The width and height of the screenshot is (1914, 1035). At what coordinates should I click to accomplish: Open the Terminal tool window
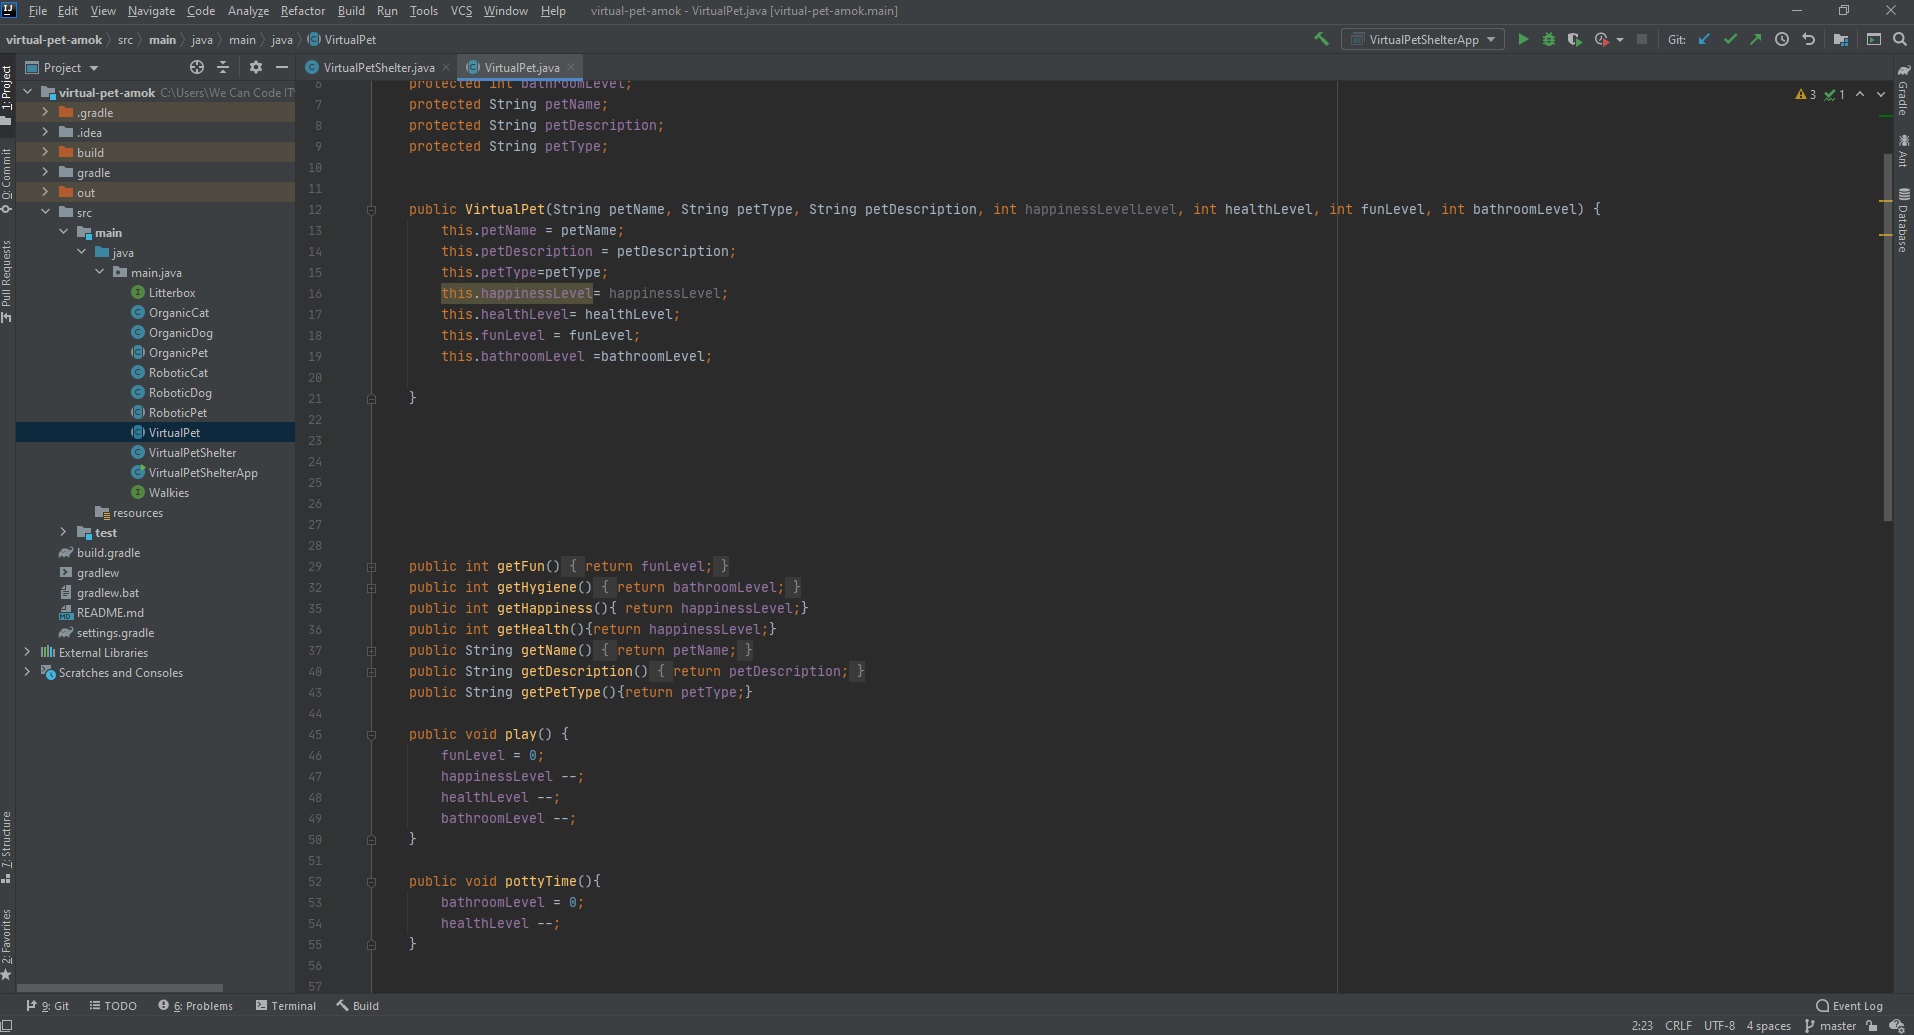(x=286, y=1006)
